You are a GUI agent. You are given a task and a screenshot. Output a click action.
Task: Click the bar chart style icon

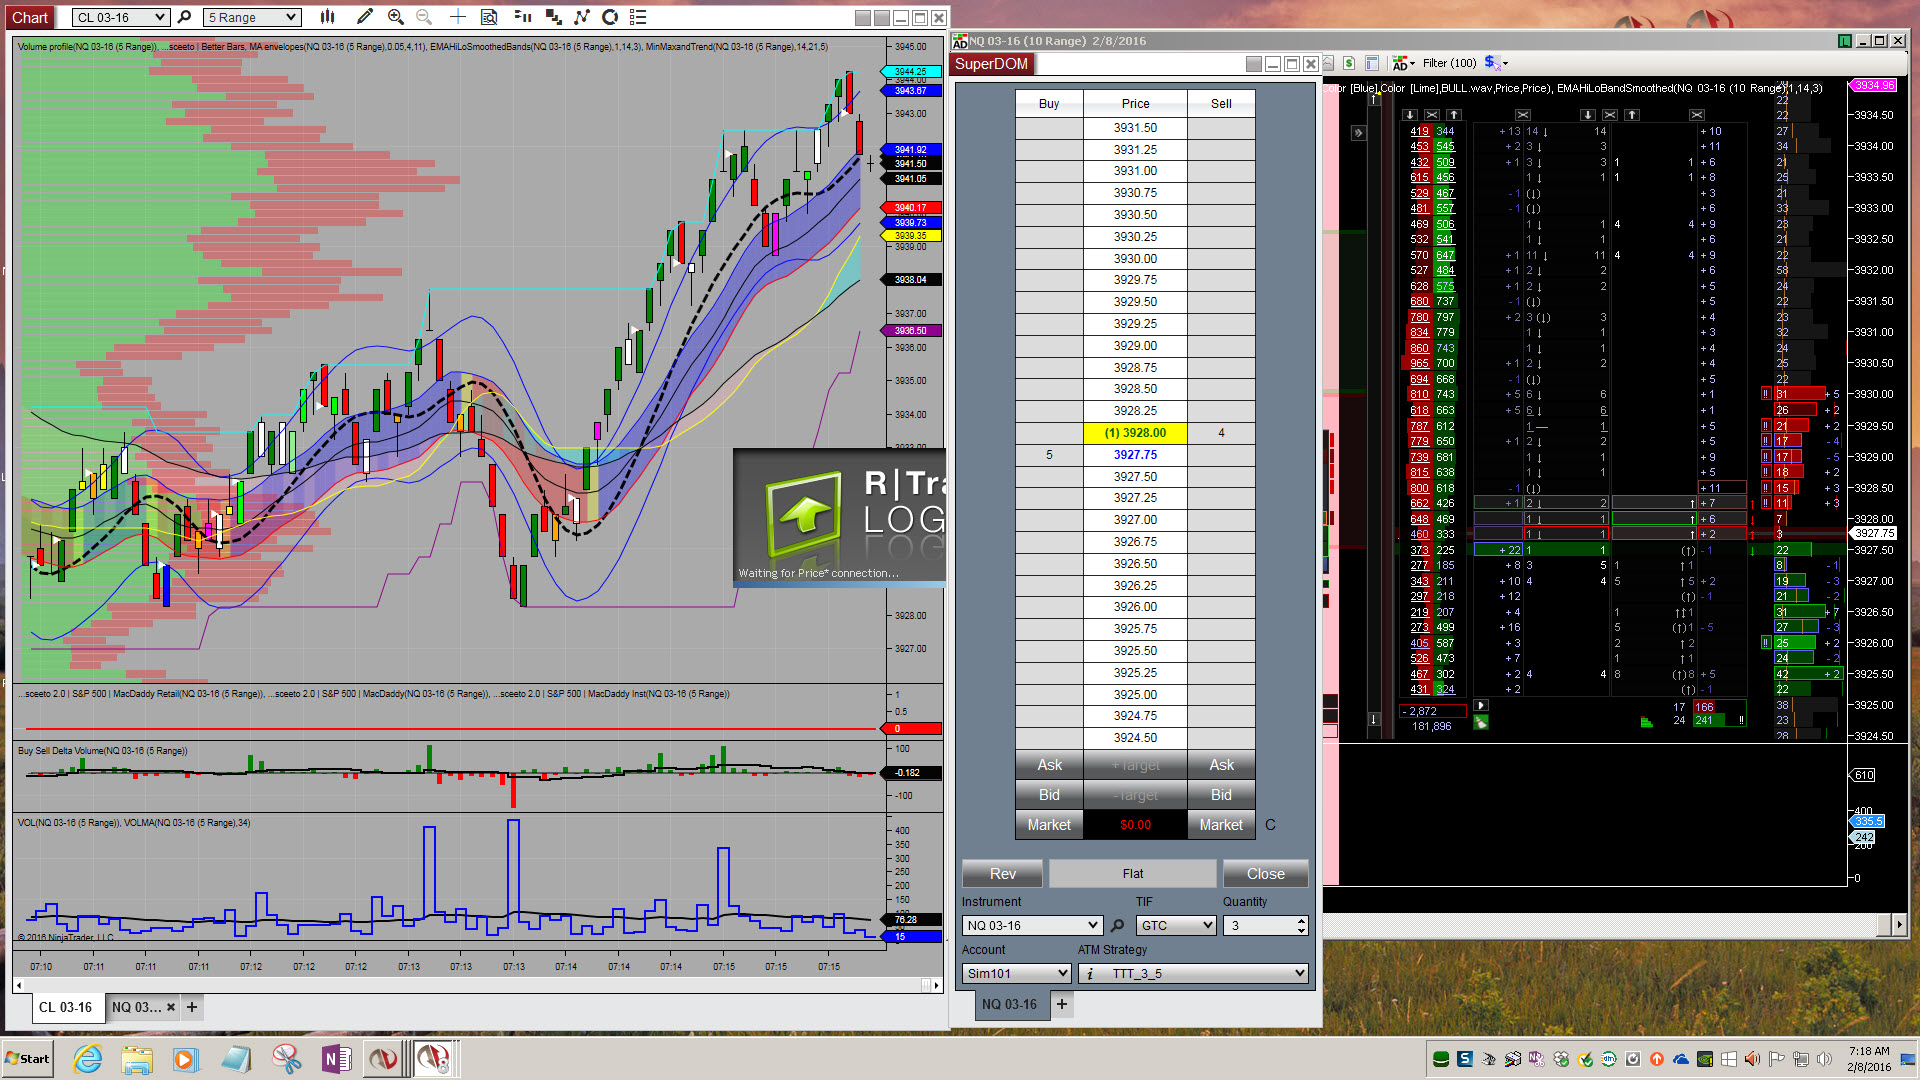click(327, 17)
